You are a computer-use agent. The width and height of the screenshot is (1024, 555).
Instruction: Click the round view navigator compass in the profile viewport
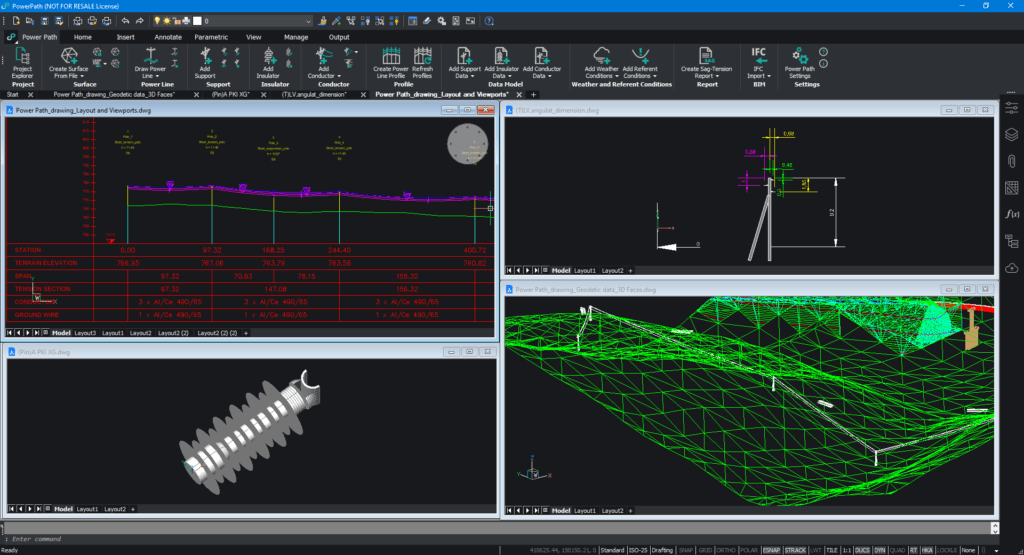tap(467, 144)
